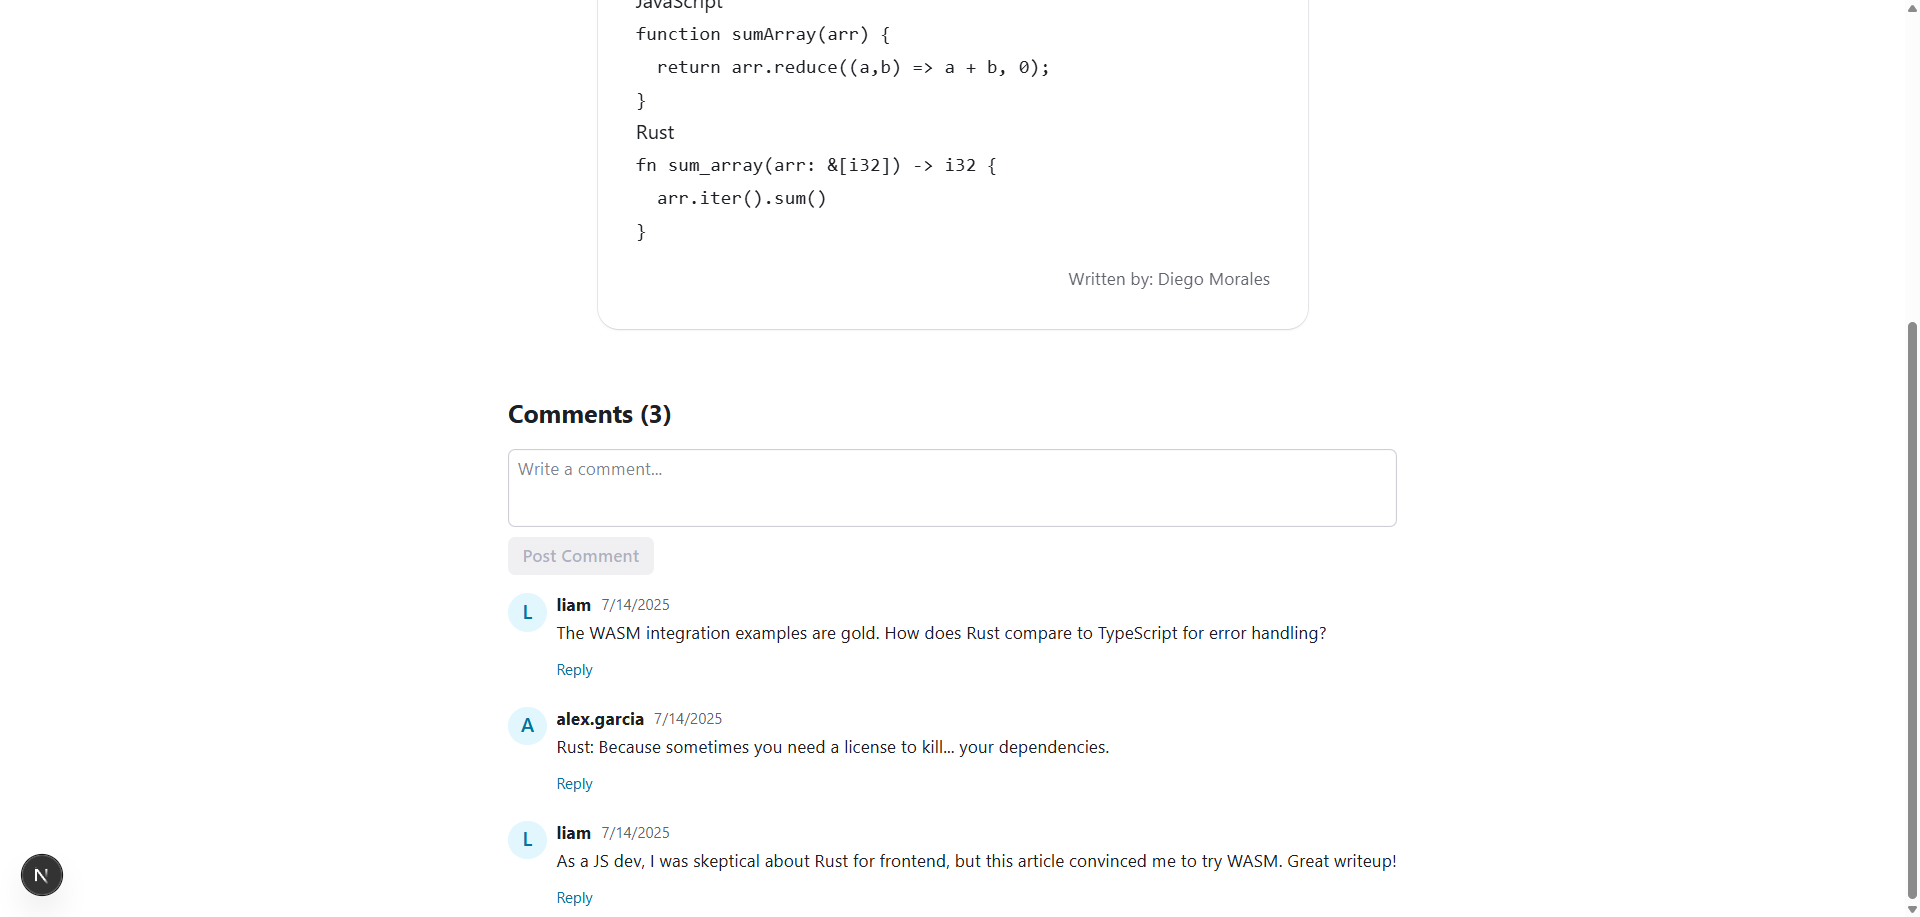Click the vertical scrollbar thumb

[x=1912, y=610]
